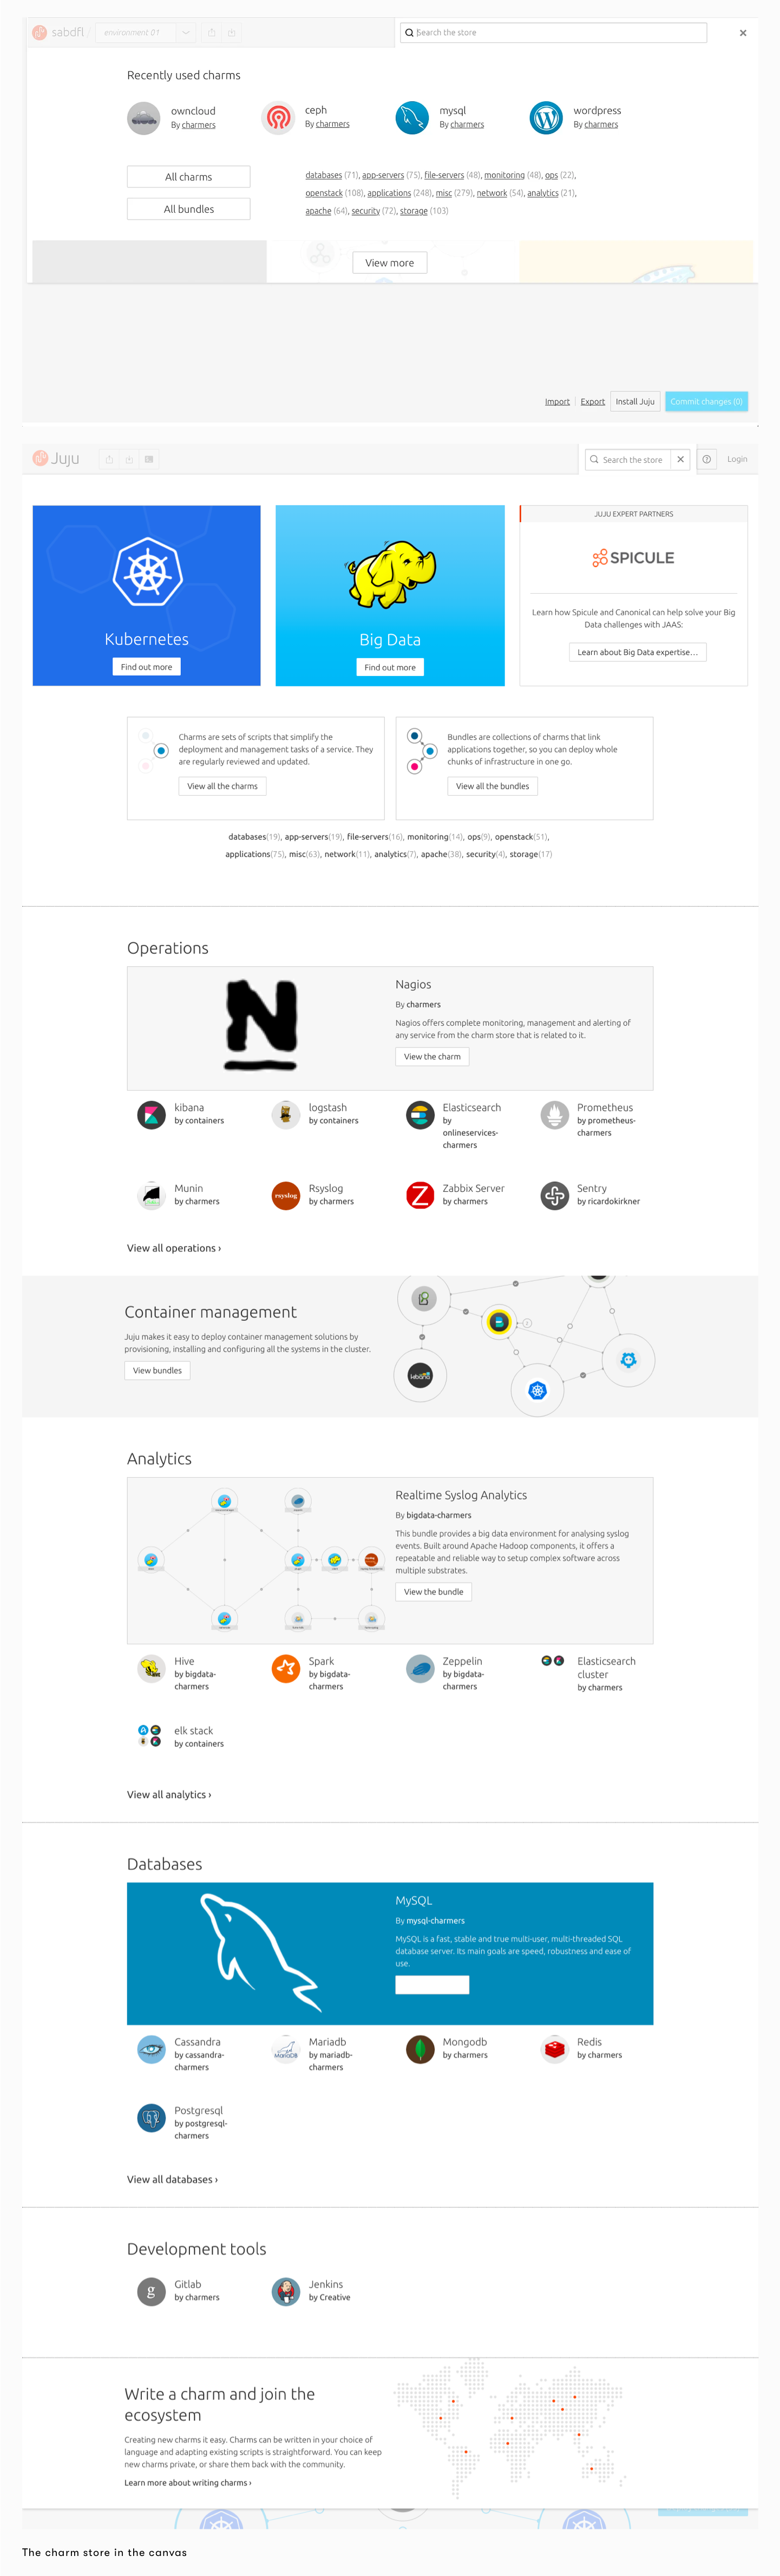780x2576 pixels.
Task: Open the owncloud charm icon
Action: [144, 118]
